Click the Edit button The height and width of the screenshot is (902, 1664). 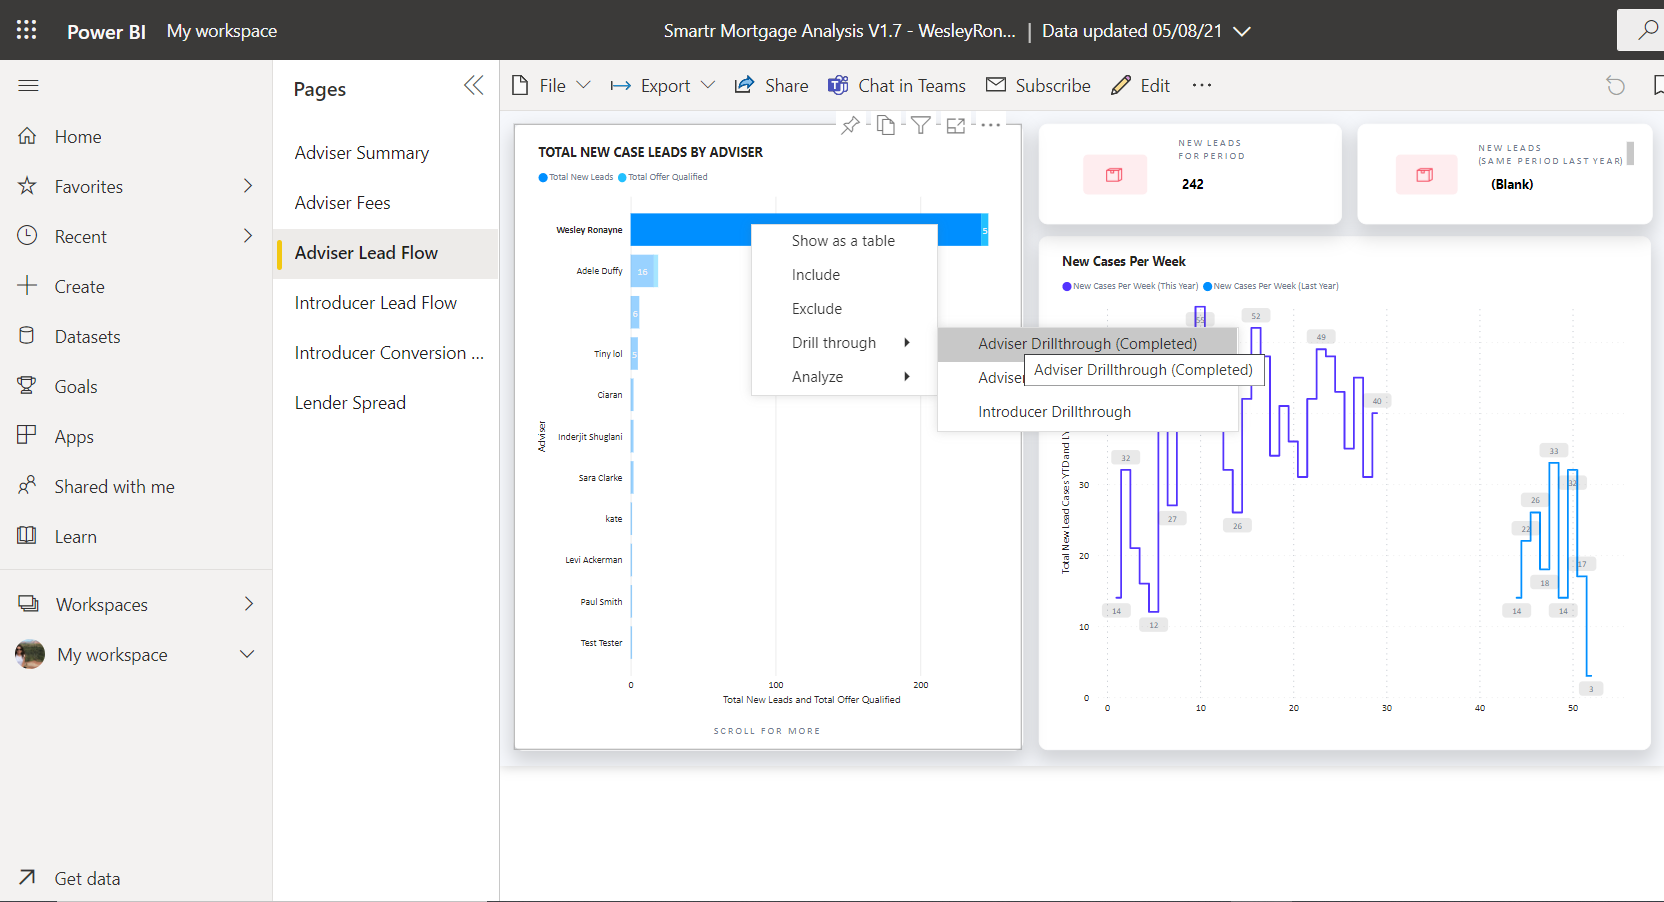1141,86
